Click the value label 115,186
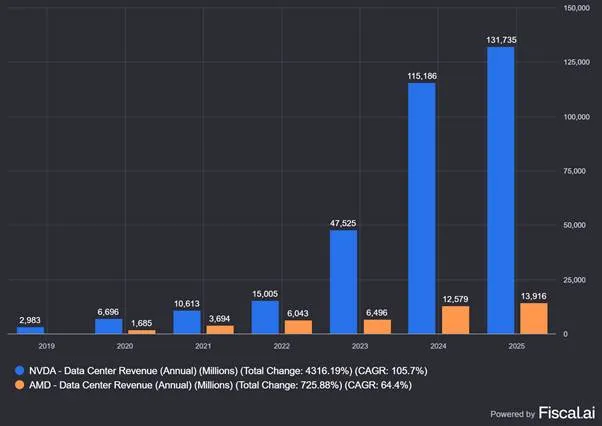This screenshot has height=426, width=602. click(422, 76)
